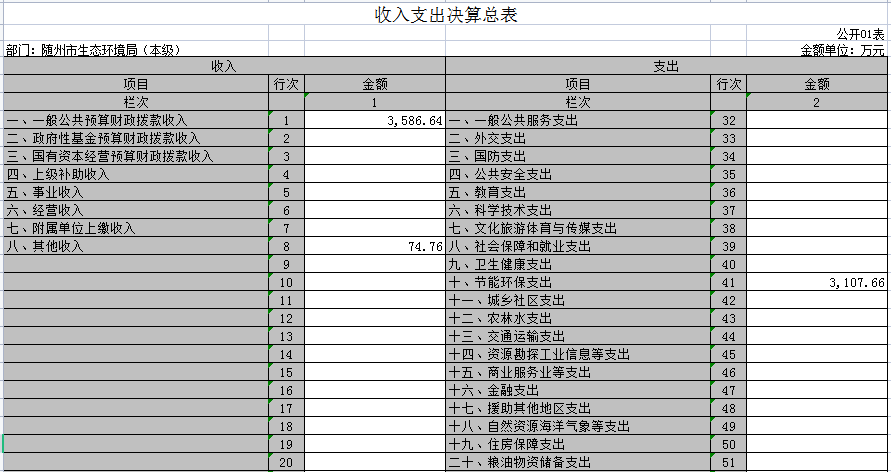This screenshot has height=472, width=891.
Task: Click row number cell 51
Action: click(728, 462)
